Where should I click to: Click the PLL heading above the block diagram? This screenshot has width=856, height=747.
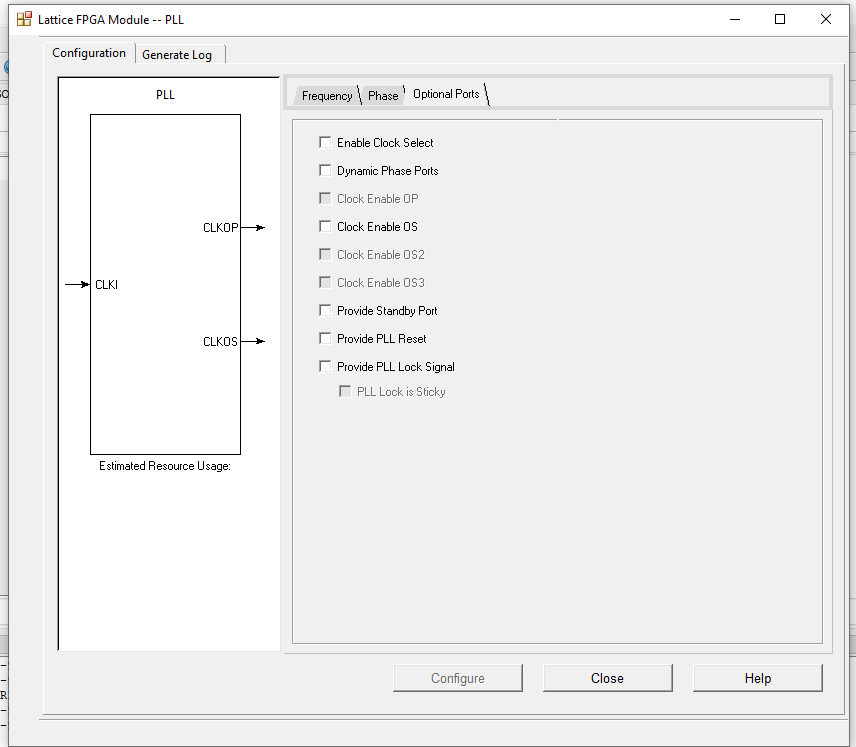(165, 94)
